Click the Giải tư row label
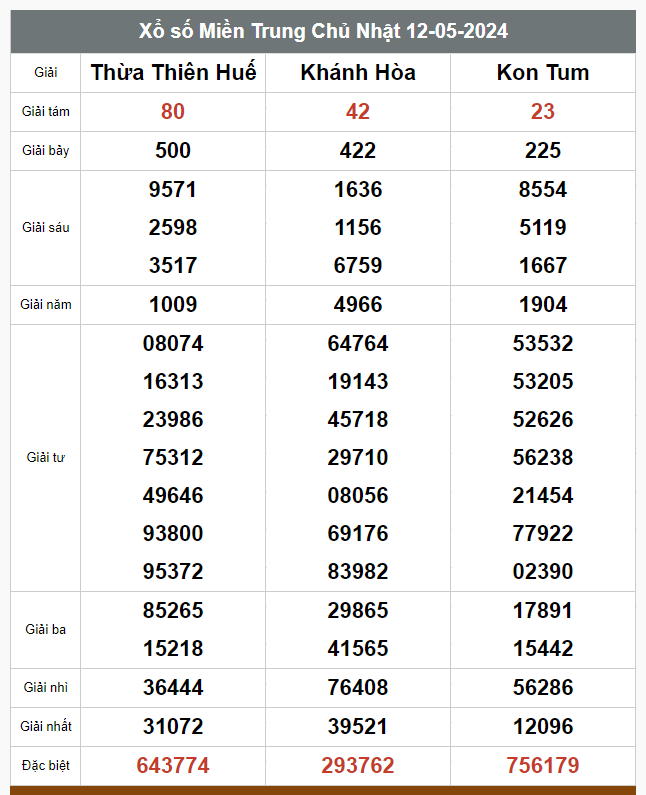The image size is (646, 795). (46, 457)
